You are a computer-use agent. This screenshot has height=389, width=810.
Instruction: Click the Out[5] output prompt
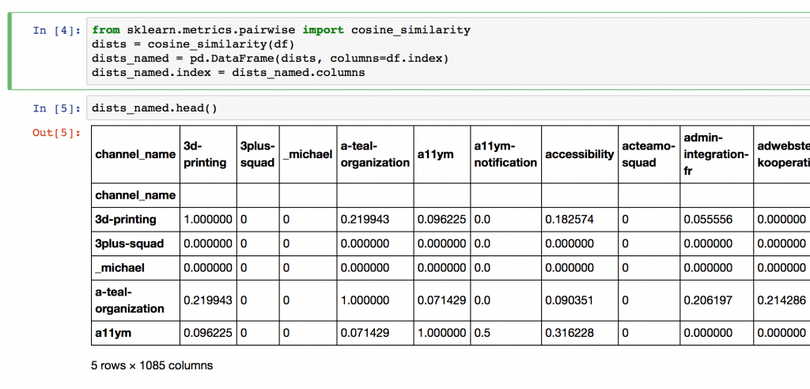pos(57,133)
